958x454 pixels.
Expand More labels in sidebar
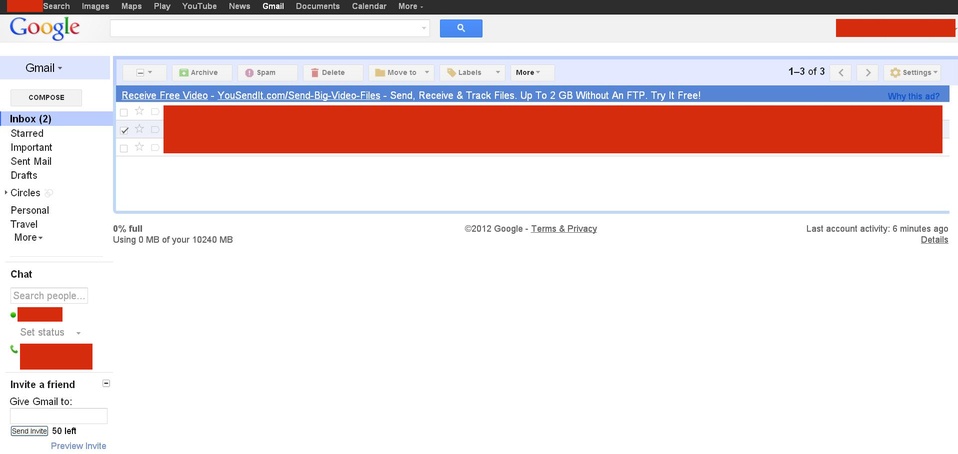[28, 238]
